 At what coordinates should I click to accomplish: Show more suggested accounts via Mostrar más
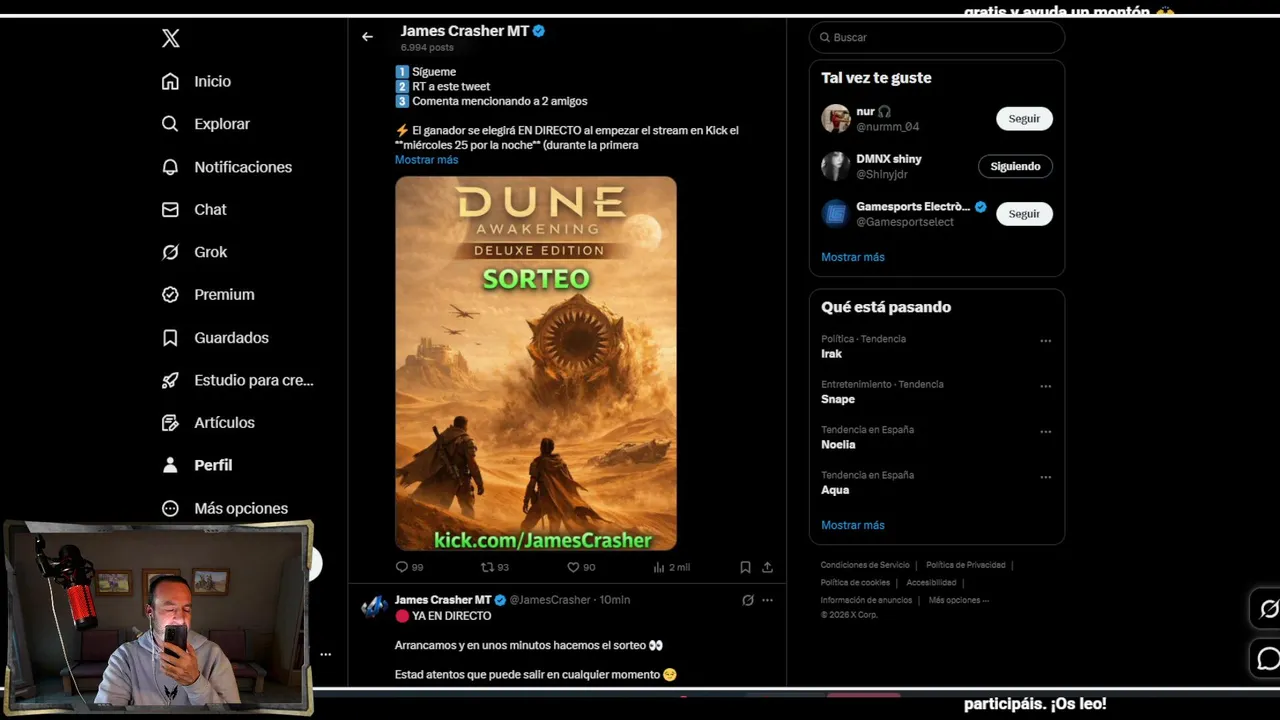coord(853,257)
